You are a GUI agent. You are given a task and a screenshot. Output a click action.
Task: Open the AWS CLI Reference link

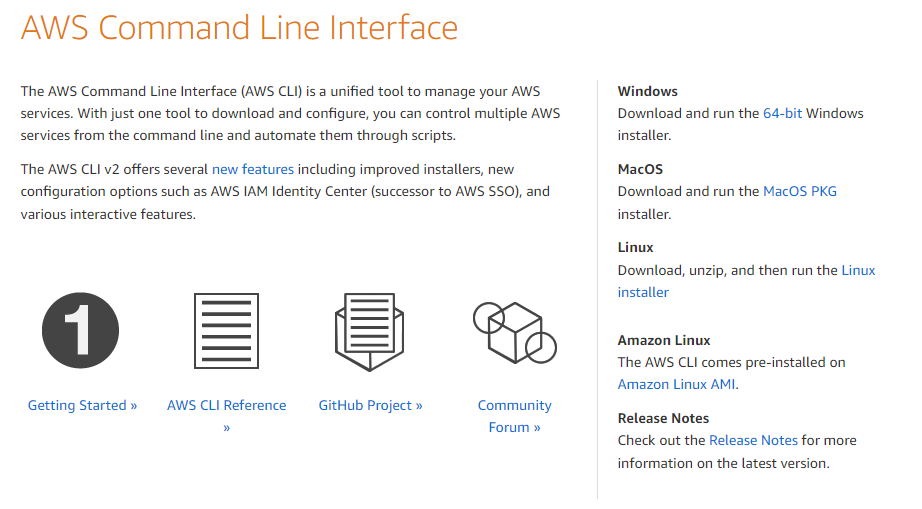(x=226, y=405)
